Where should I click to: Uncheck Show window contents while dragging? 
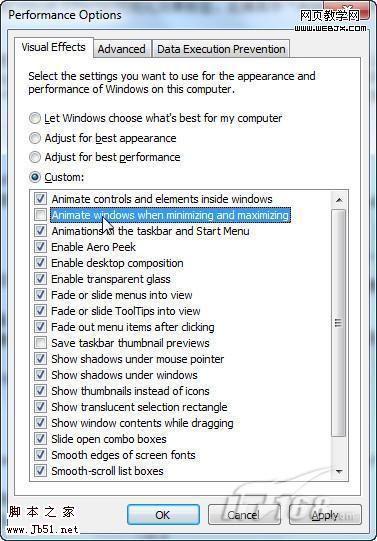41,423
